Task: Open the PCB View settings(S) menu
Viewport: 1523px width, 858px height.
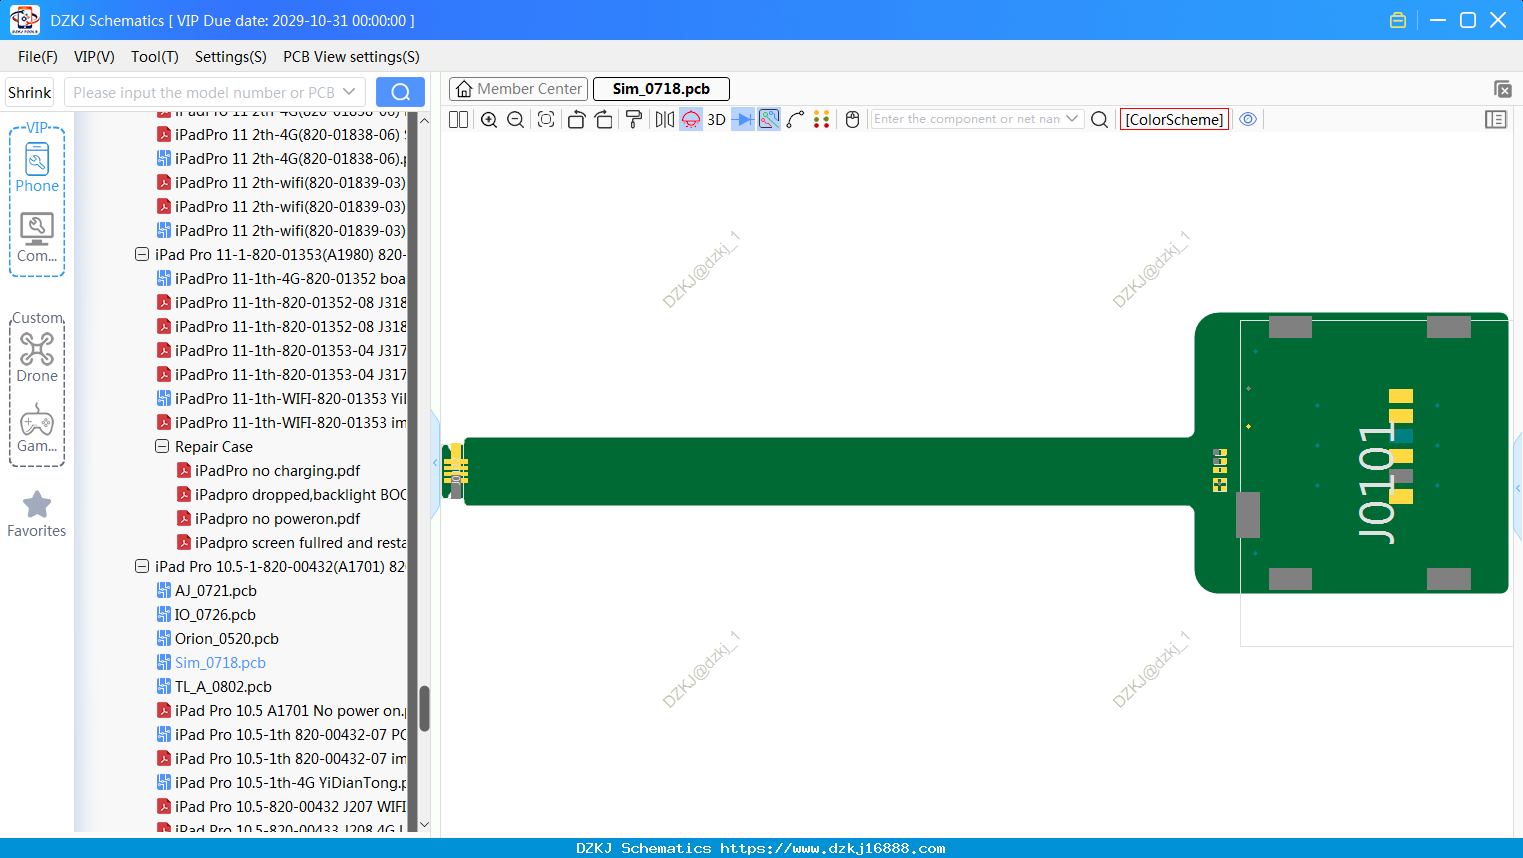Action: pyautogui.click(x=351, y=57)
